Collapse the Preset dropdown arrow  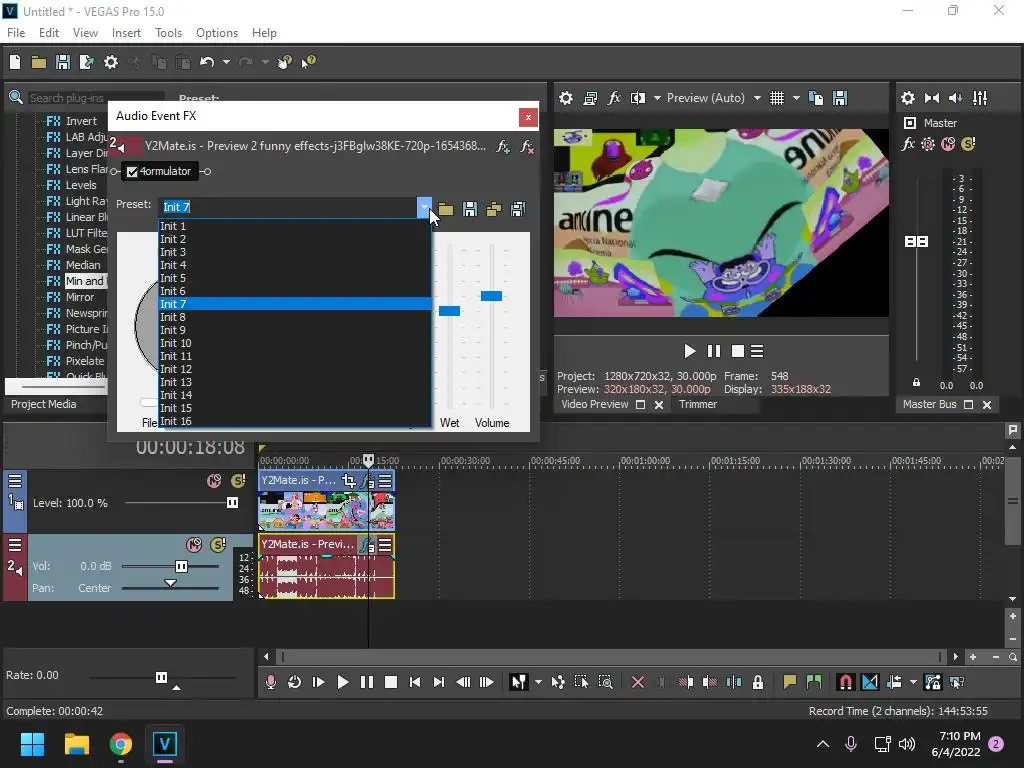[424, 207]
